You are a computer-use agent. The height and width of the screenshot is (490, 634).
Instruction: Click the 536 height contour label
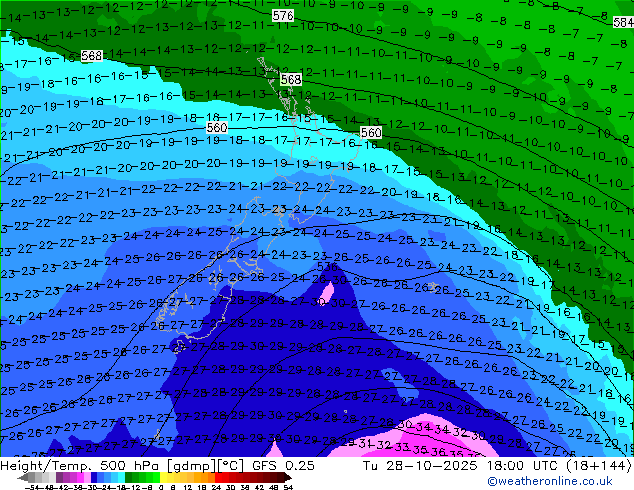click(327, 267)
